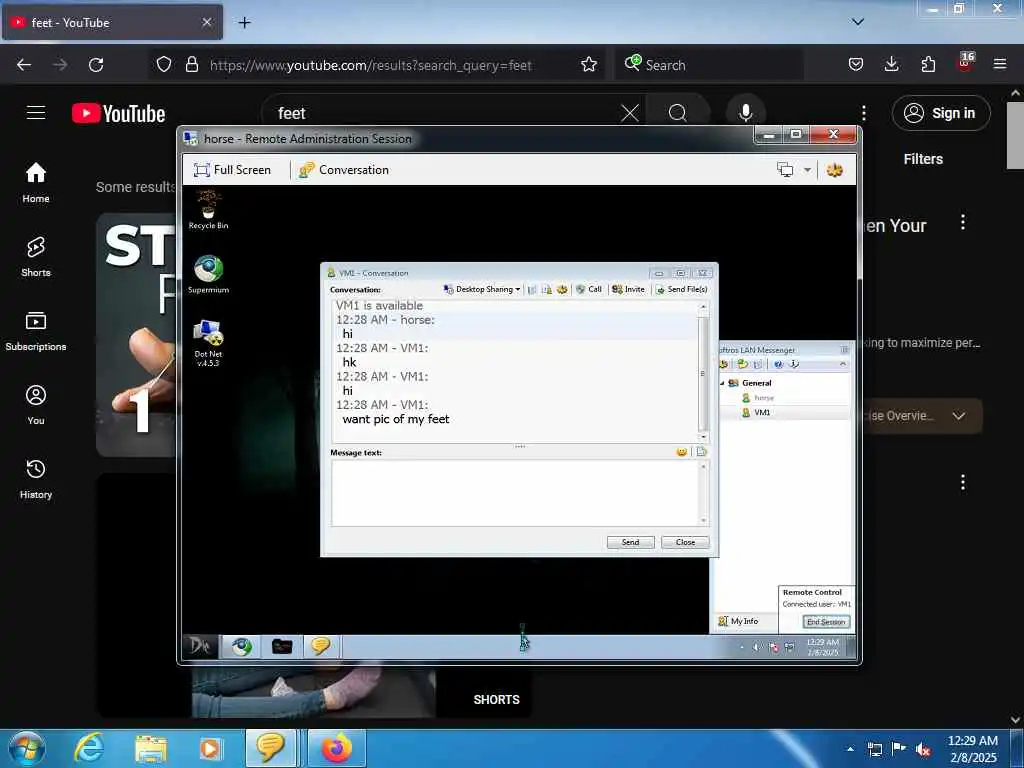The image size is (1024, 768).
Task: Expand the Firefox list all tabs chevron
Action: pos(858,22)
